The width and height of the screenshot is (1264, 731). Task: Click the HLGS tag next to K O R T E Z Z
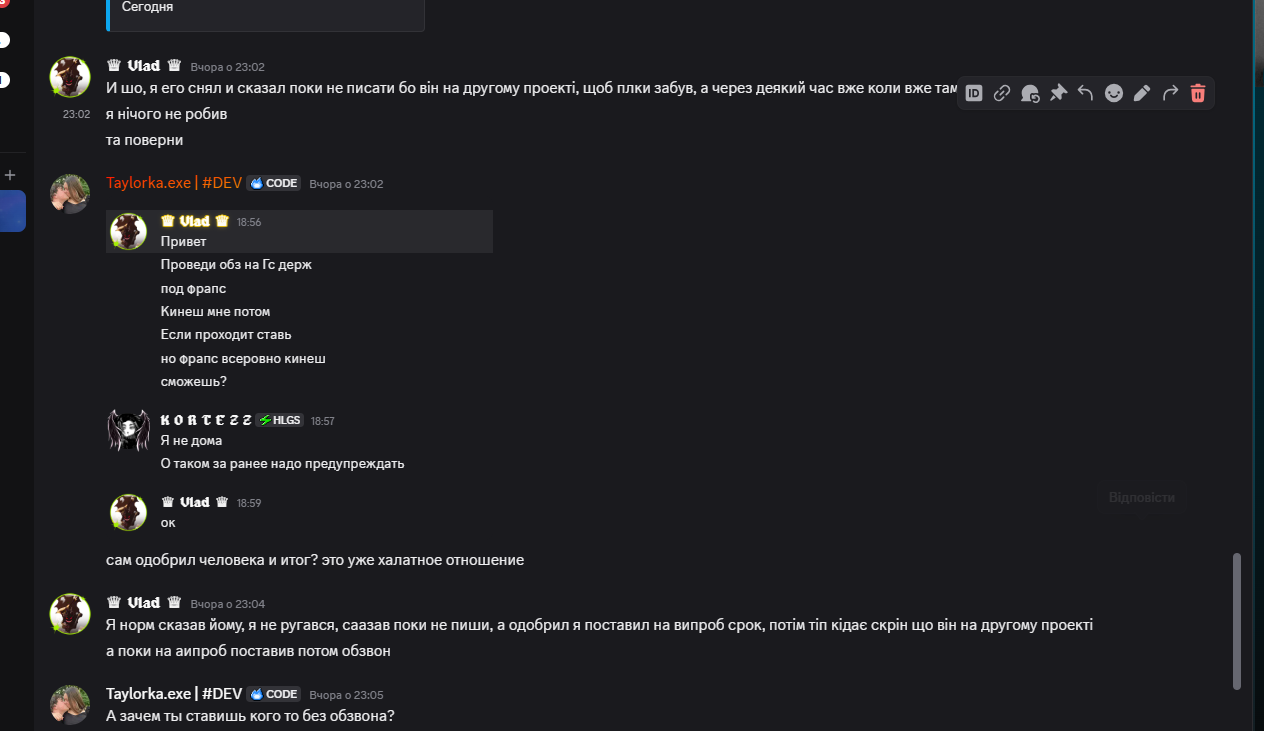click(x=280, y=421)
